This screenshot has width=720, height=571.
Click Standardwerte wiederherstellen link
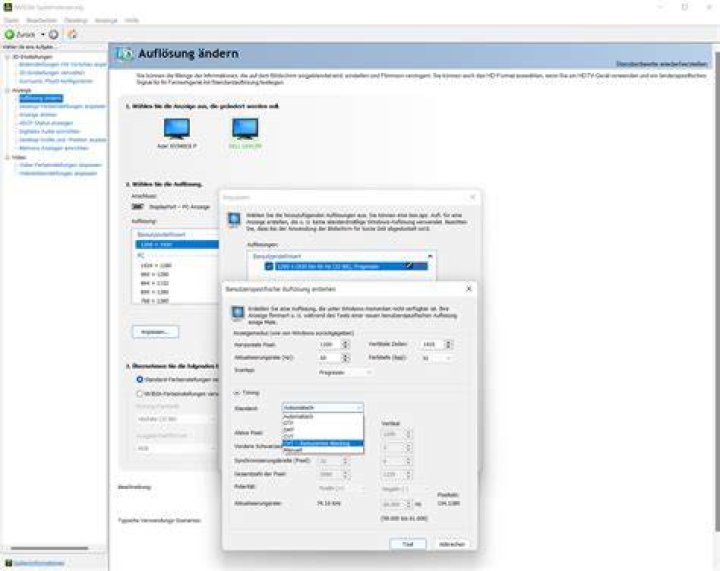point(661,64)
